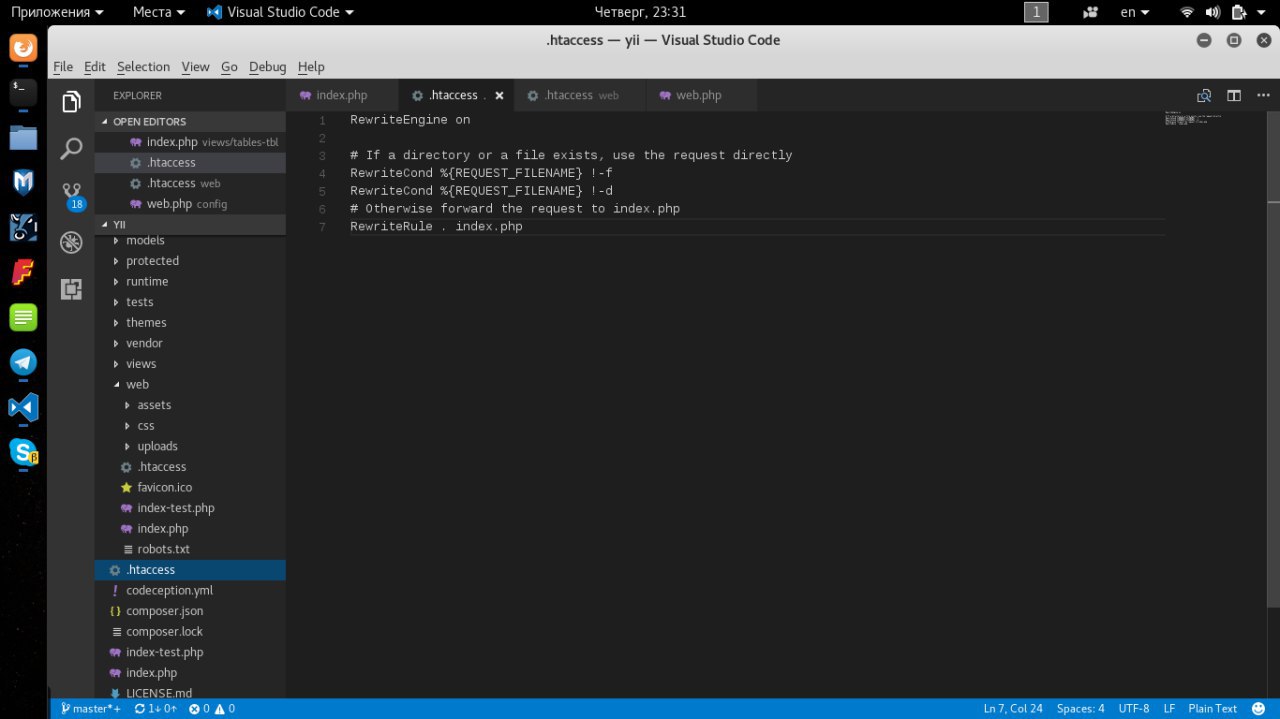Expand the models folder
Screen dimensions: 1280x719
(190, 240)
